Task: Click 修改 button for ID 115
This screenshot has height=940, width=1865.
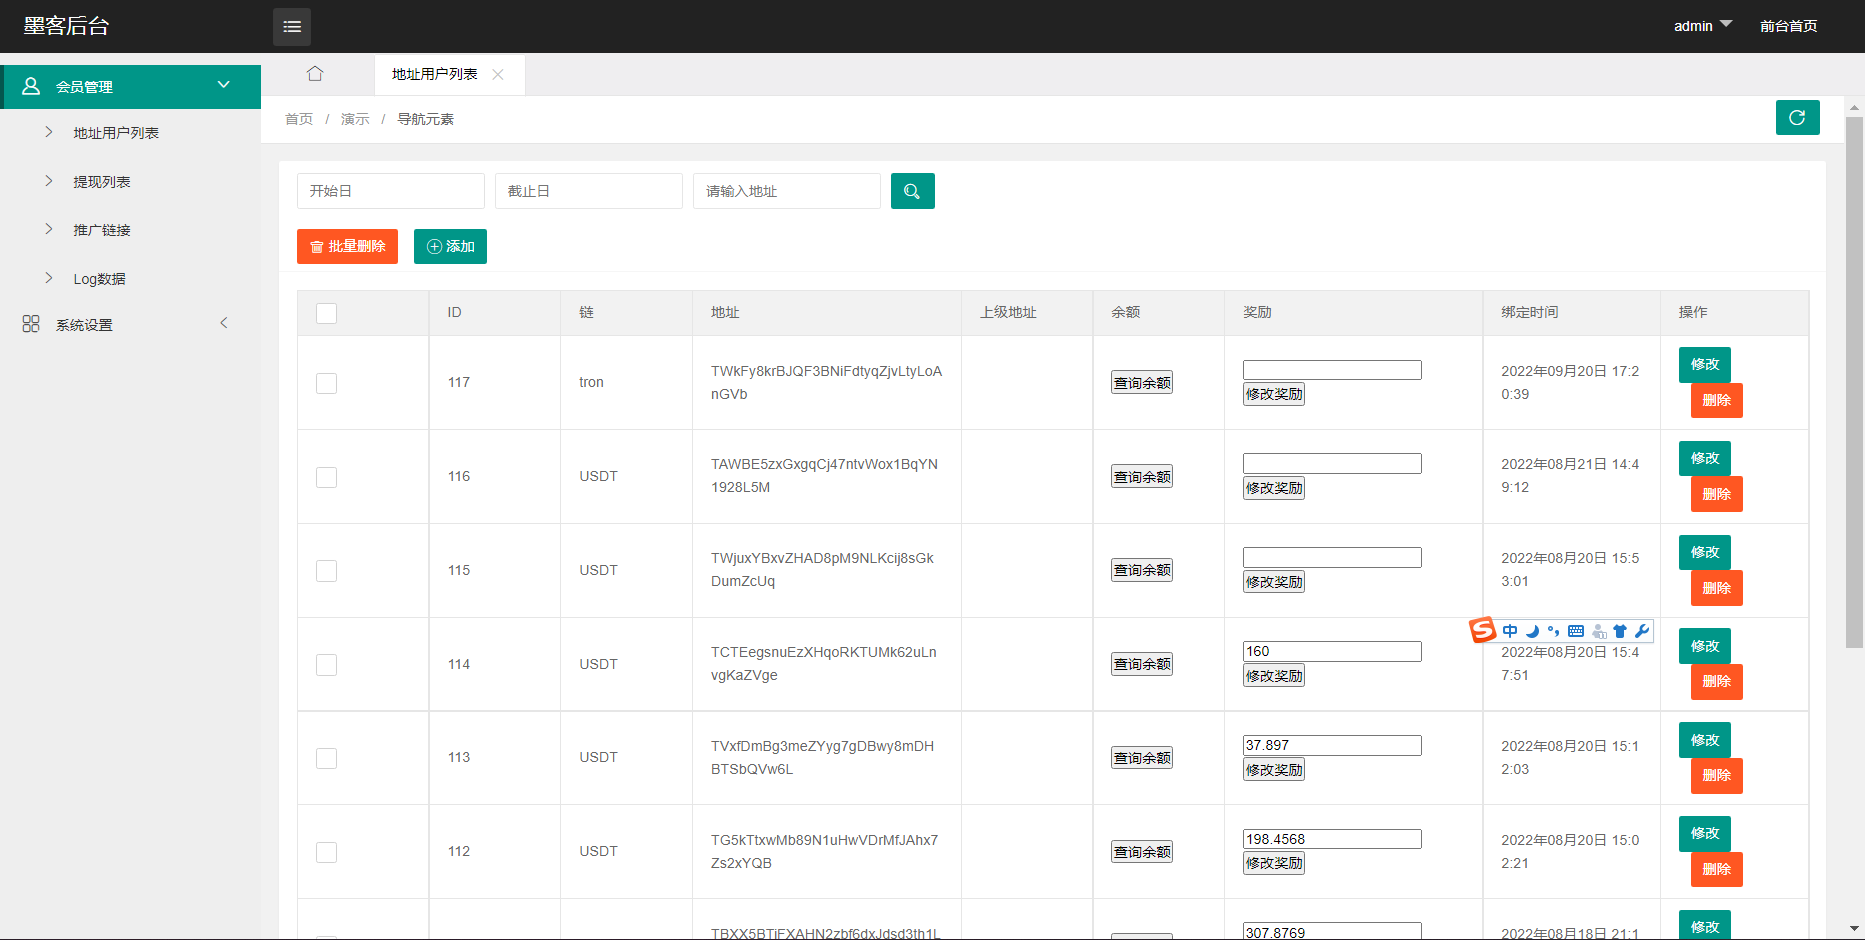Action: coord(1705,552)
